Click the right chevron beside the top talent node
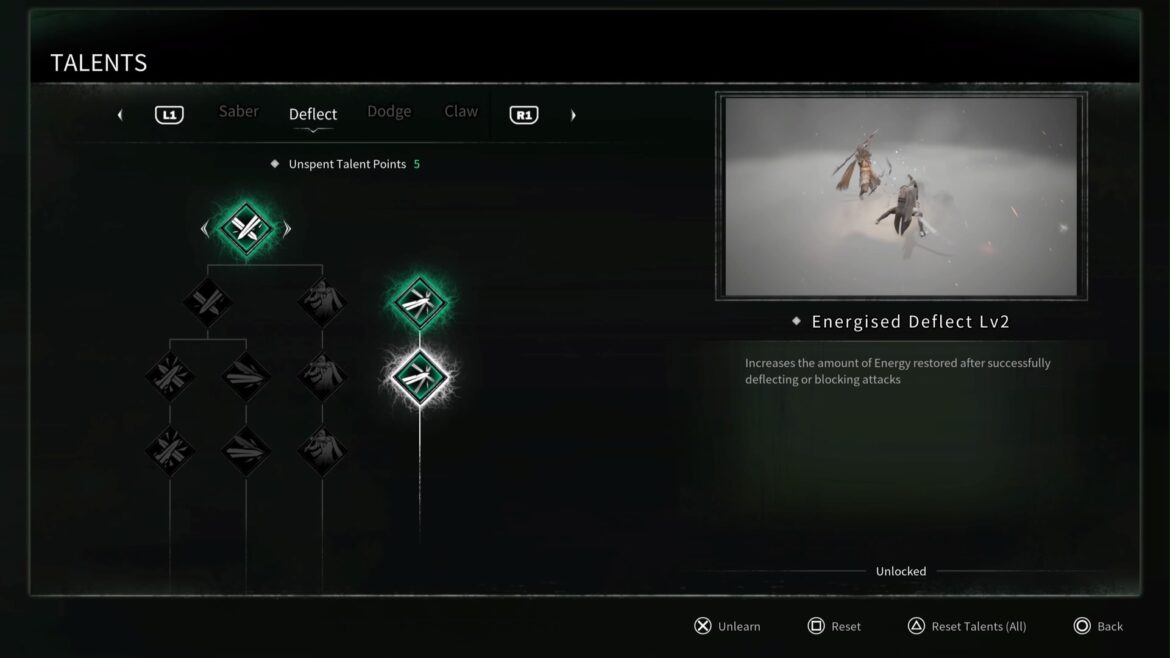This screenshot has width=1170, height=658. pos(287,229)
